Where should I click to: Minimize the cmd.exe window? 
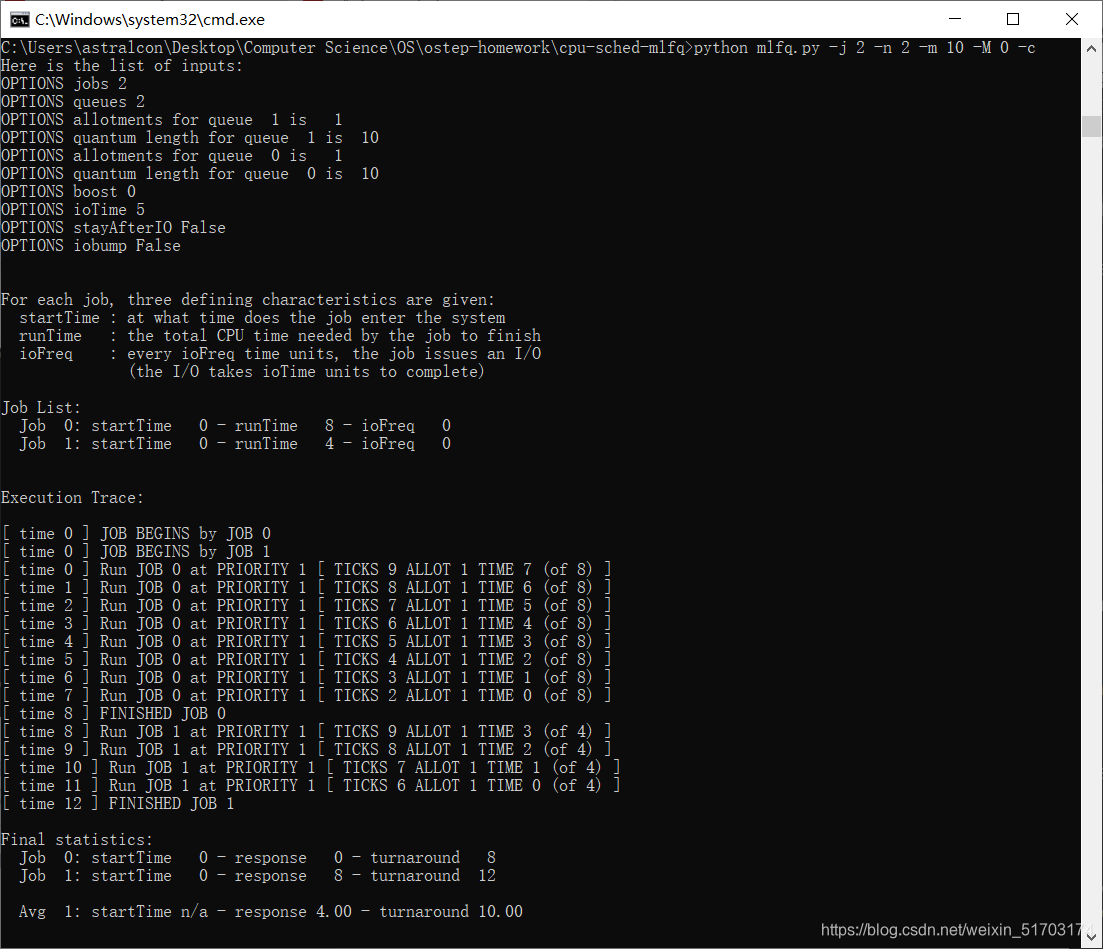tap(955, 19)
